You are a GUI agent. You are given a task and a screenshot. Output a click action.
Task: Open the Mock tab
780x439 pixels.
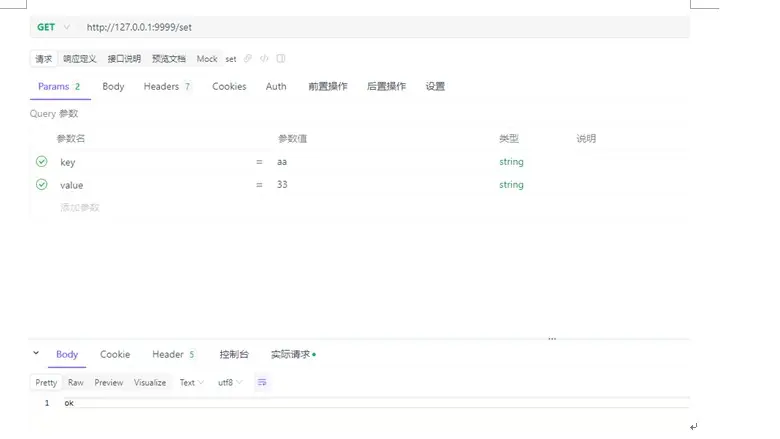click(x=207, y=59)
